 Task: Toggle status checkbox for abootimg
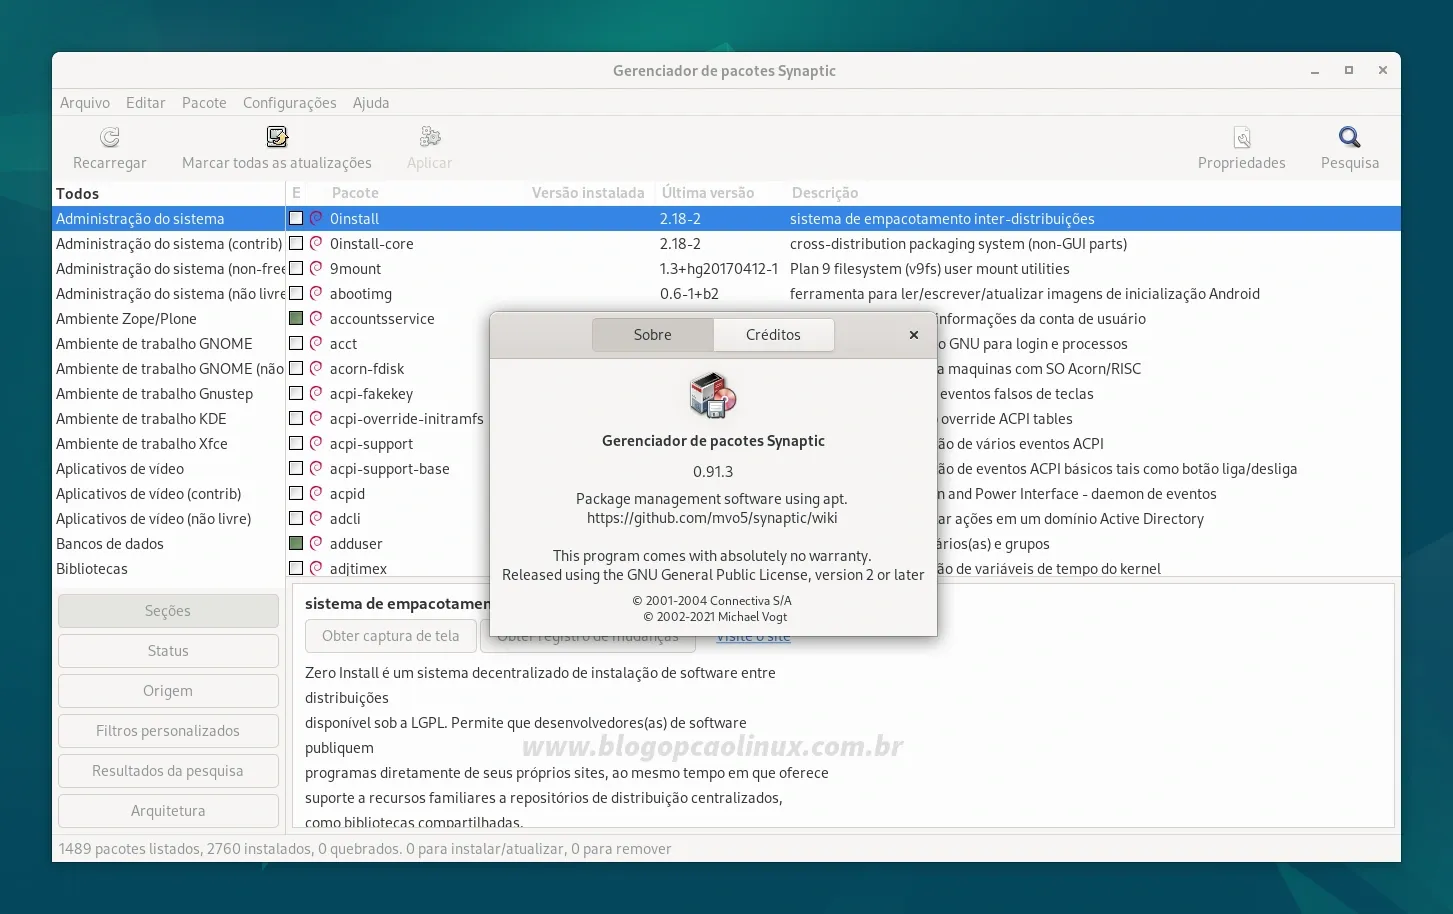[296, 293]
